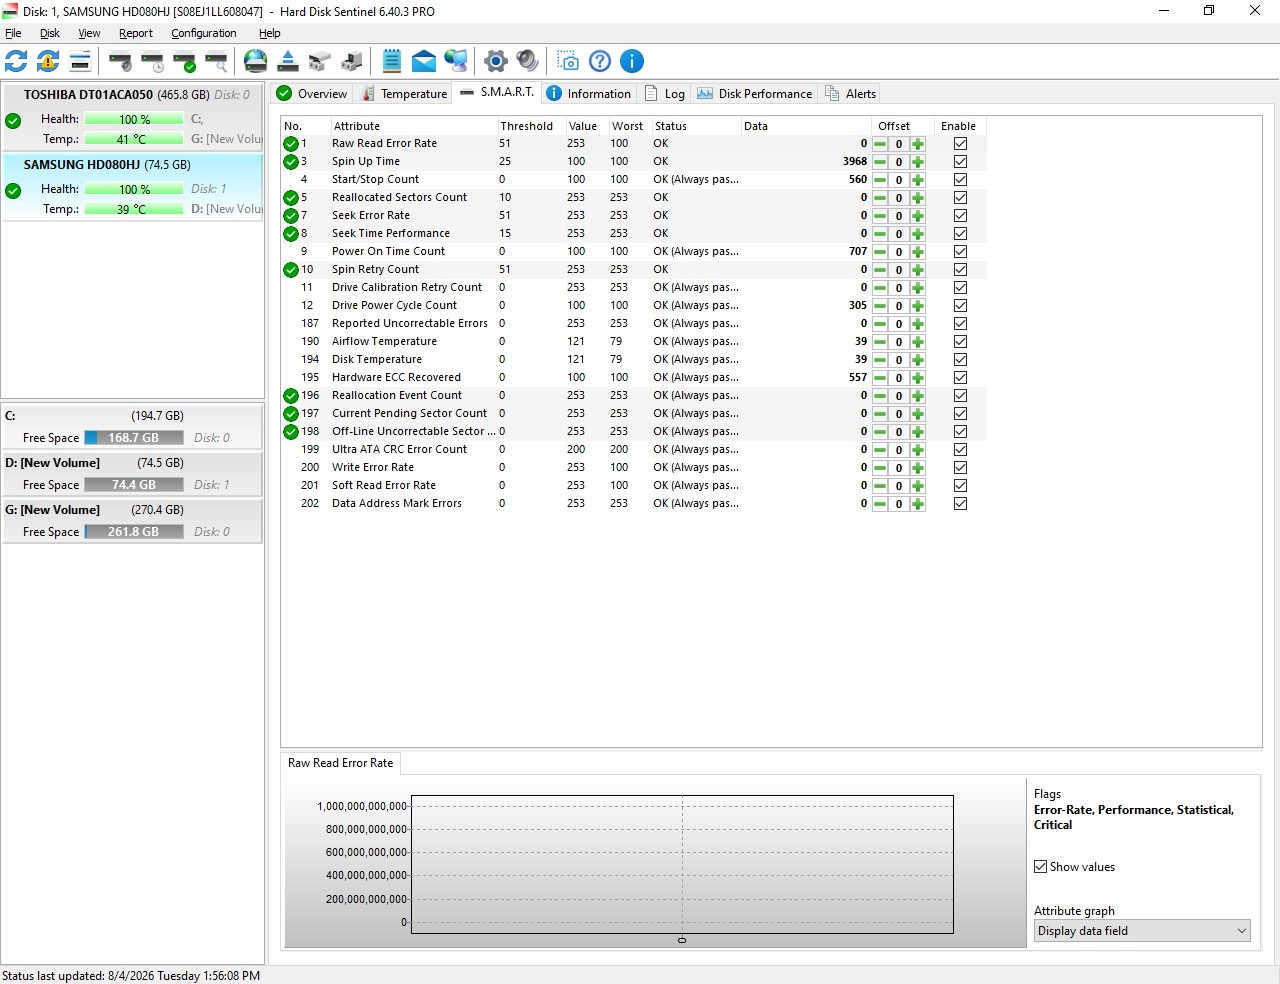
Task: Click green plus for Disk Temperature offset
Action: tap(918, 360)
